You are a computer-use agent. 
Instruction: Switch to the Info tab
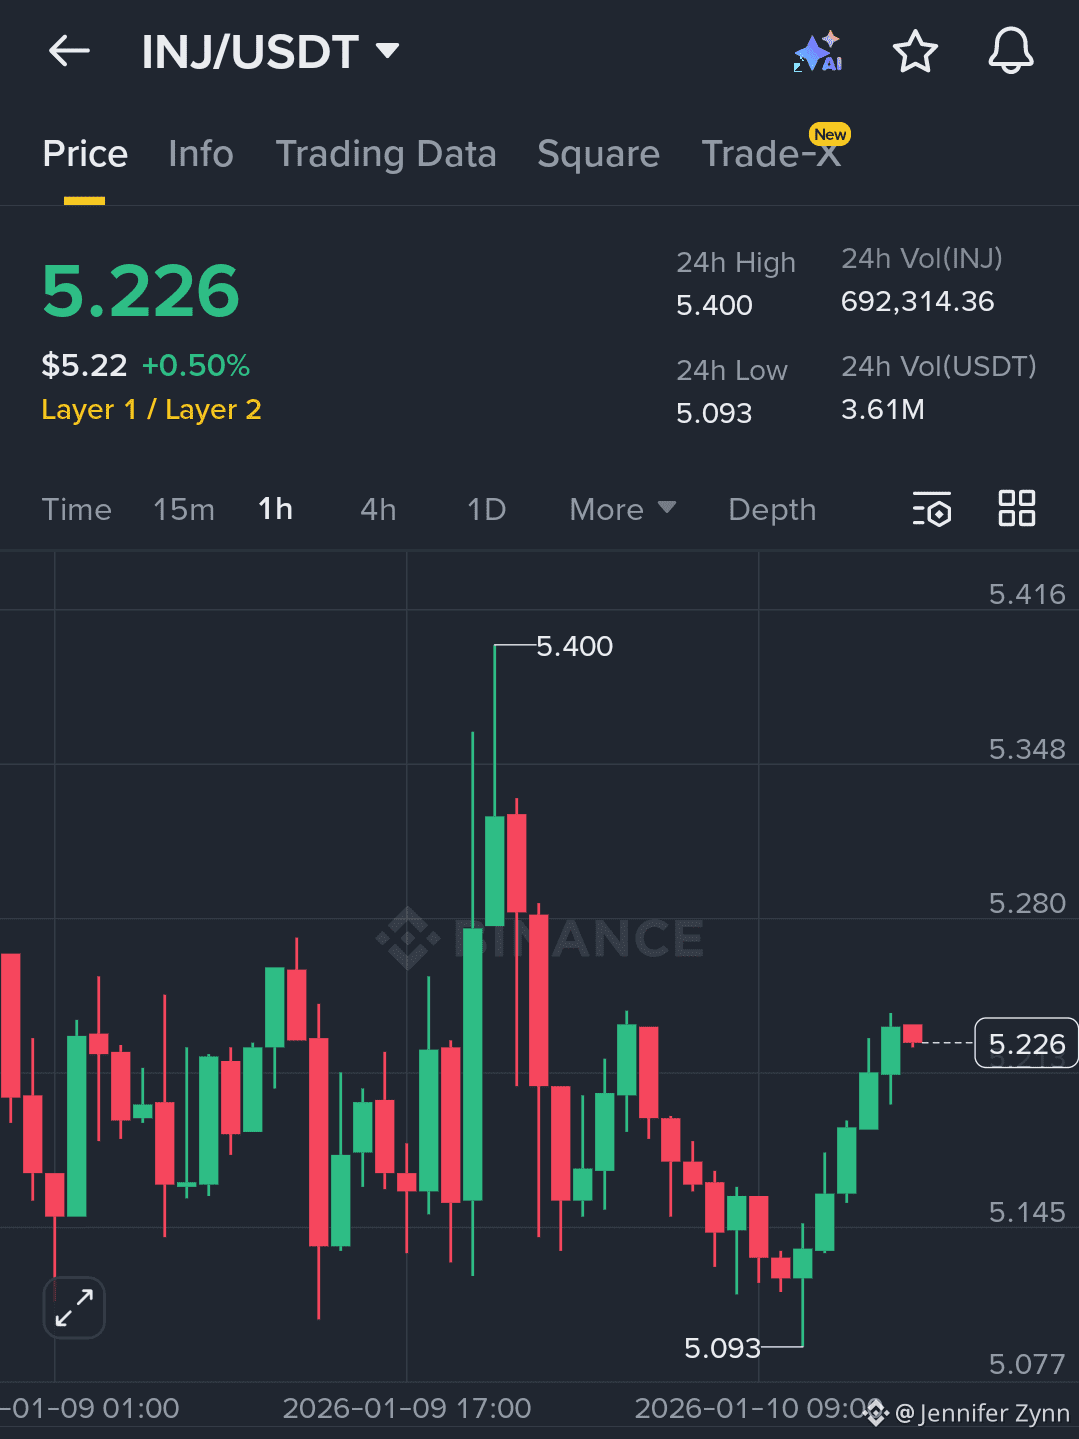(x=200, y=154)
